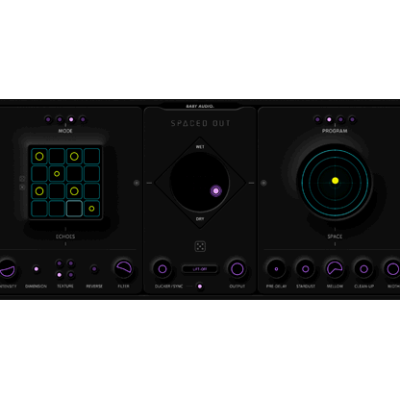Click the Clean-Up knob
The image size is (400, 400).
[364, 269]
